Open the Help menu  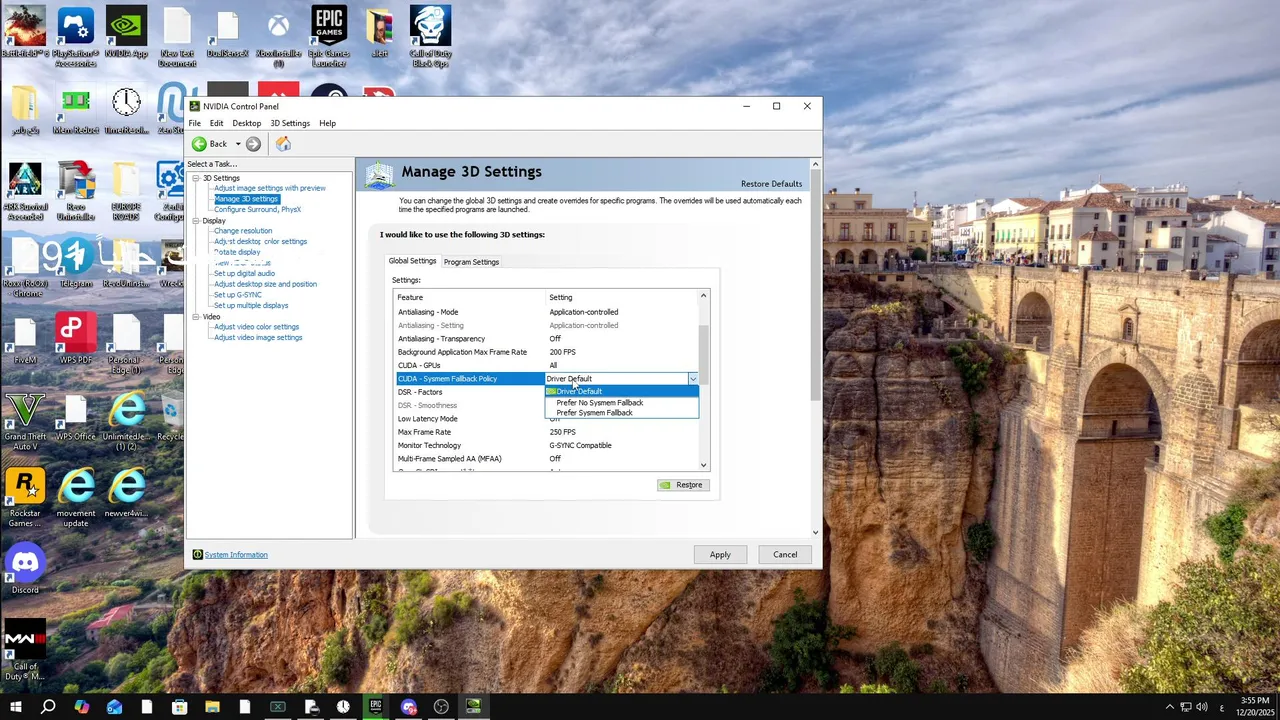327,123
